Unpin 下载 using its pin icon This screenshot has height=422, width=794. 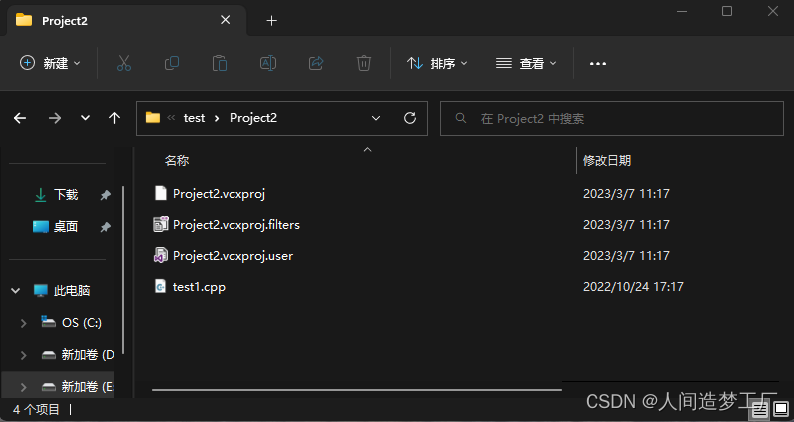click(x=105, y=195)
